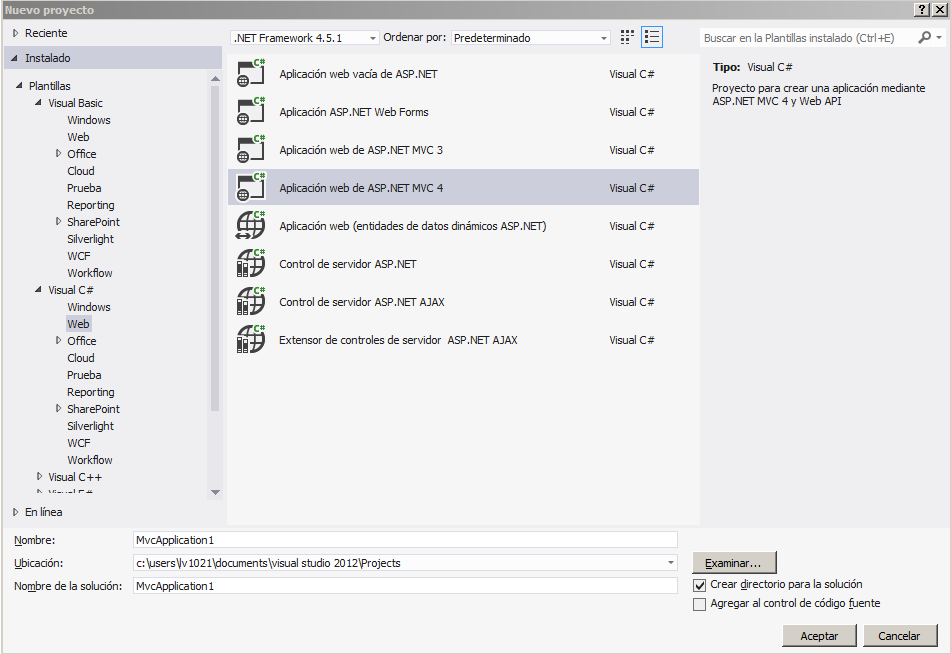Select WCF under Visual C#
This screenshot has height=654, width=951.
click(x=79, y=443)
